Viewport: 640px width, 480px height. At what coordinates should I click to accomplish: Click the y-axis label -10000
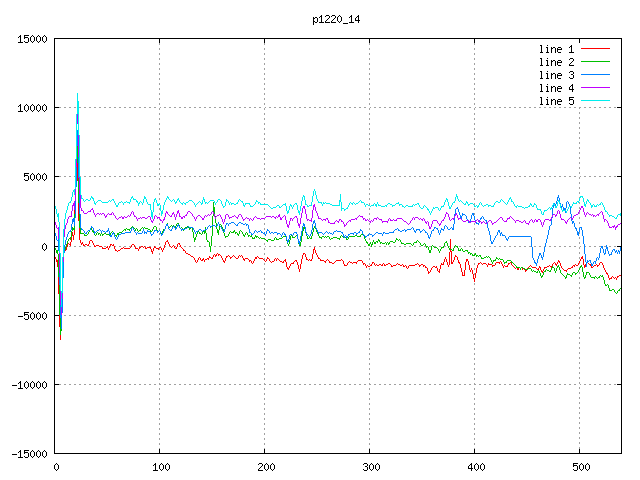[x=29, y=385]
